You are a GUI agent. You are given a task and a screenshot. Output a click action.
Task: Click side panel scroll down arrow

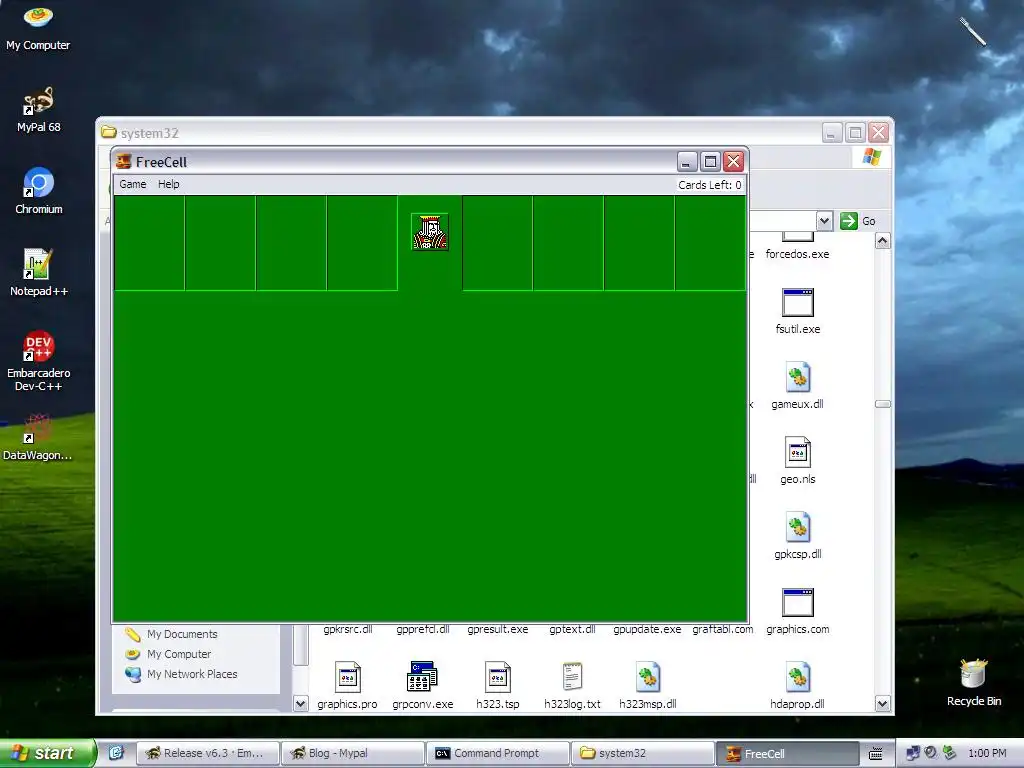(x=300, y=703)
